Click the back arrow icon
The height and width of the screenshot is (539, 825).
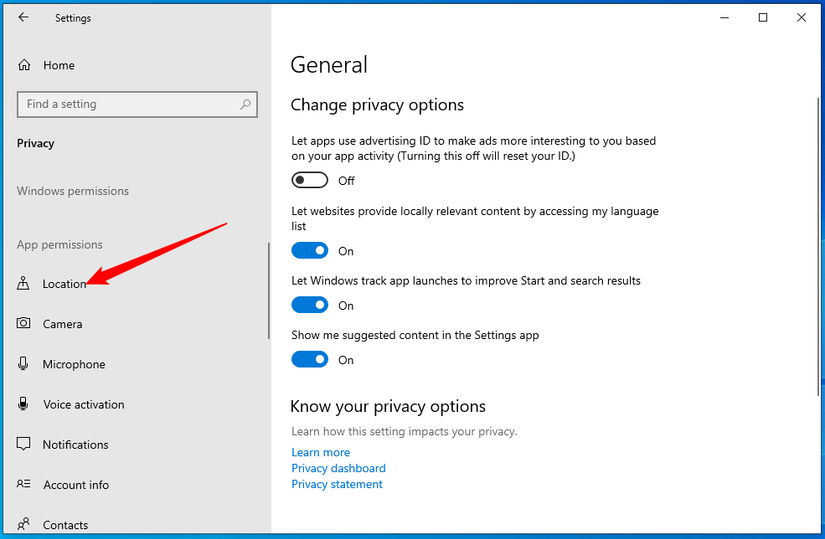[x=24, y=17]
